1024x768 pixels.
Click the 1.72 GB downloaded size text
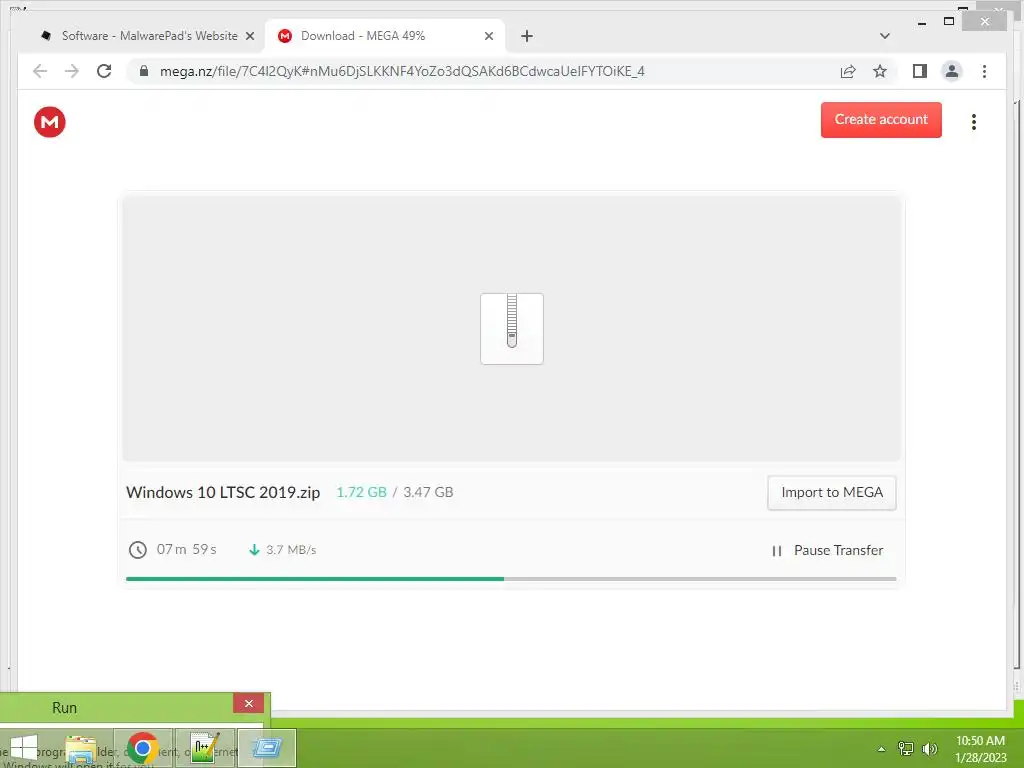pyautogui.click(x=362, y=492)
